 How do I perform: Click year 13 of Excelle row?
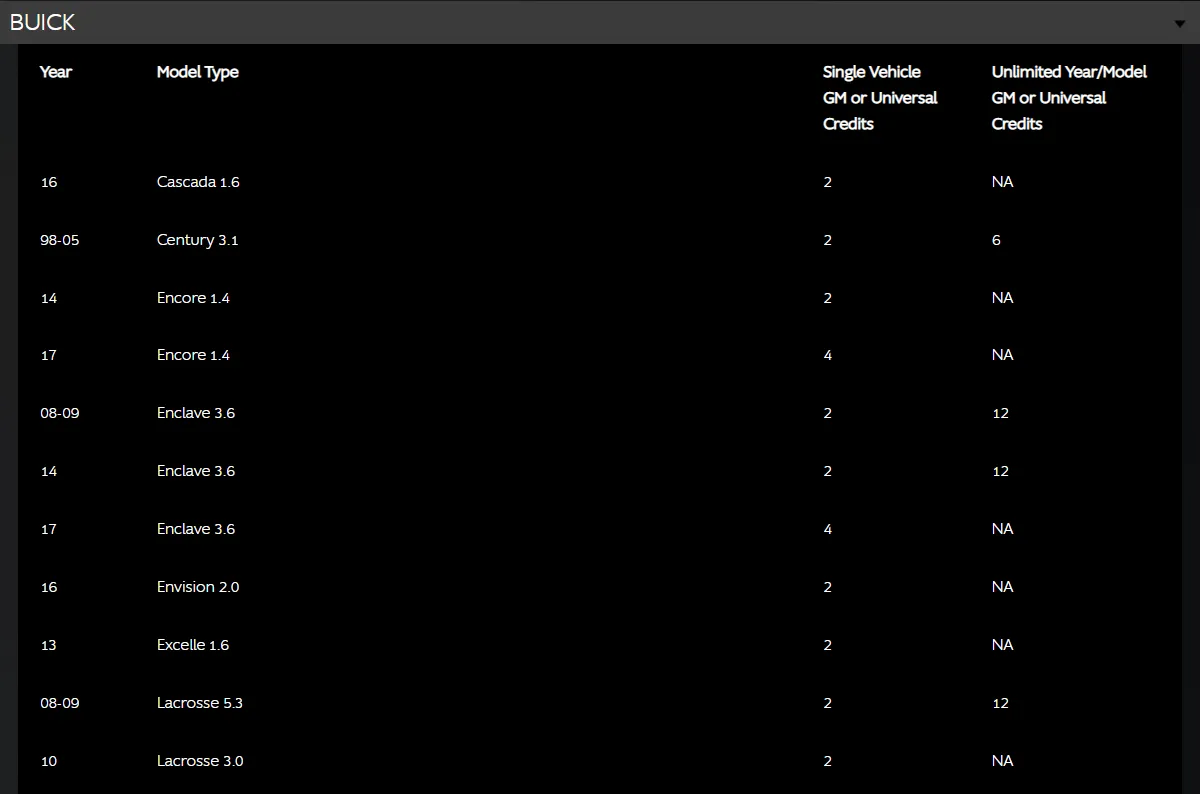click(49, 645)
